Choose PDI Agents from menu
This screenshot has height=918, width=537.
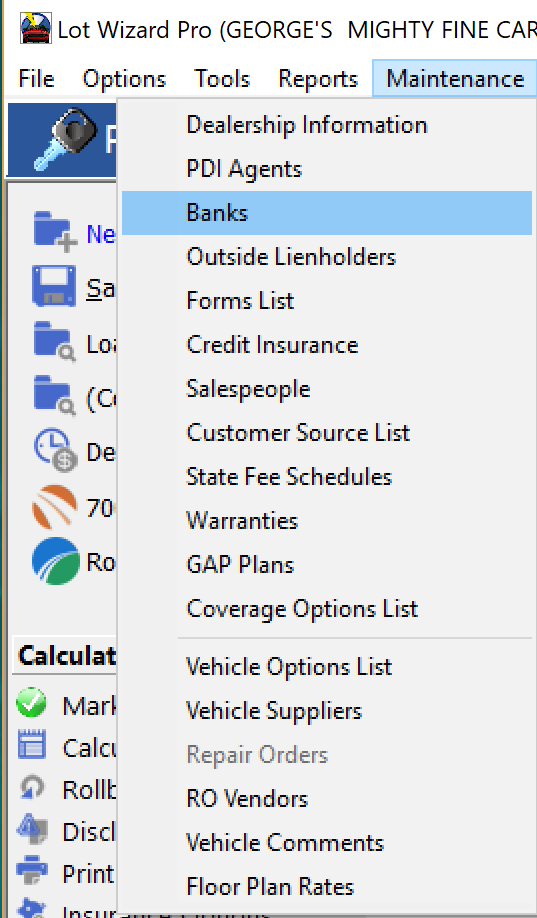(x=327, y=169)
